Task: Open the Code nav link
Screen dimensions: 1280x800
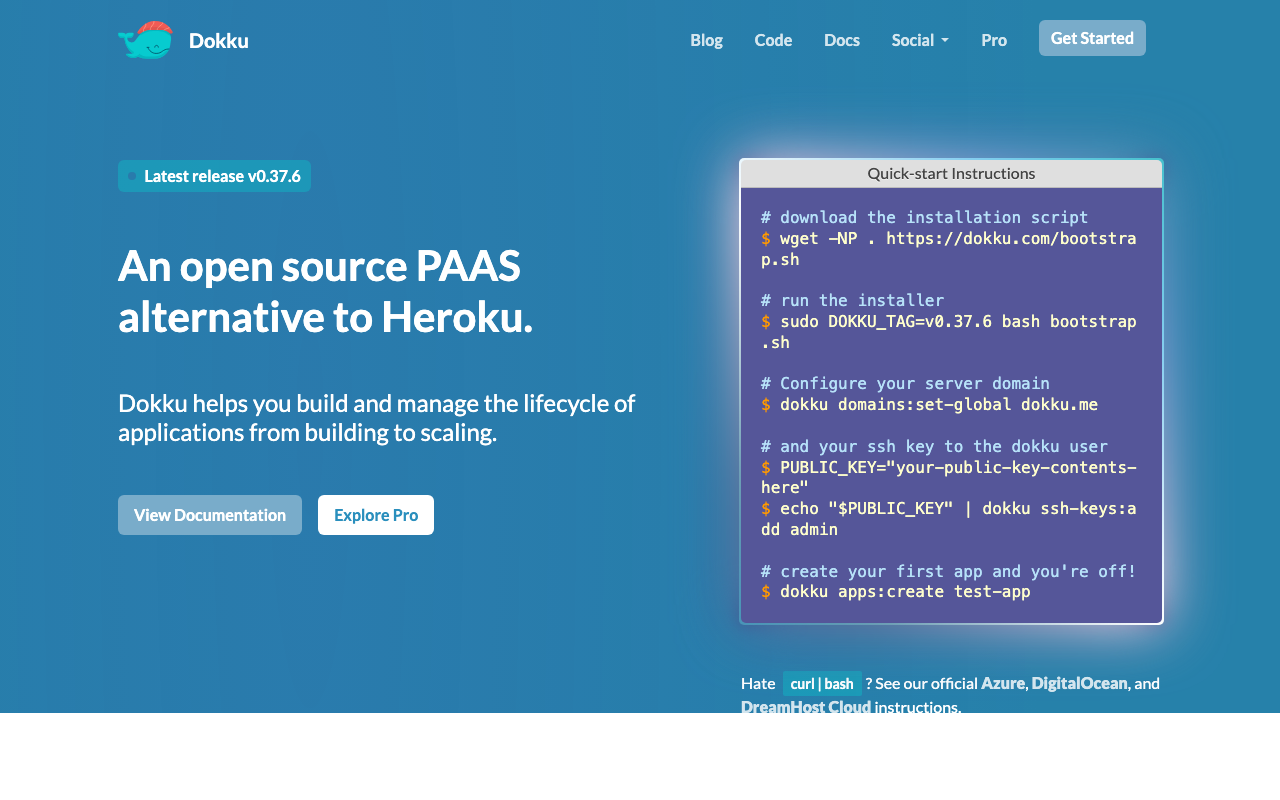Action: pos(773,40)
